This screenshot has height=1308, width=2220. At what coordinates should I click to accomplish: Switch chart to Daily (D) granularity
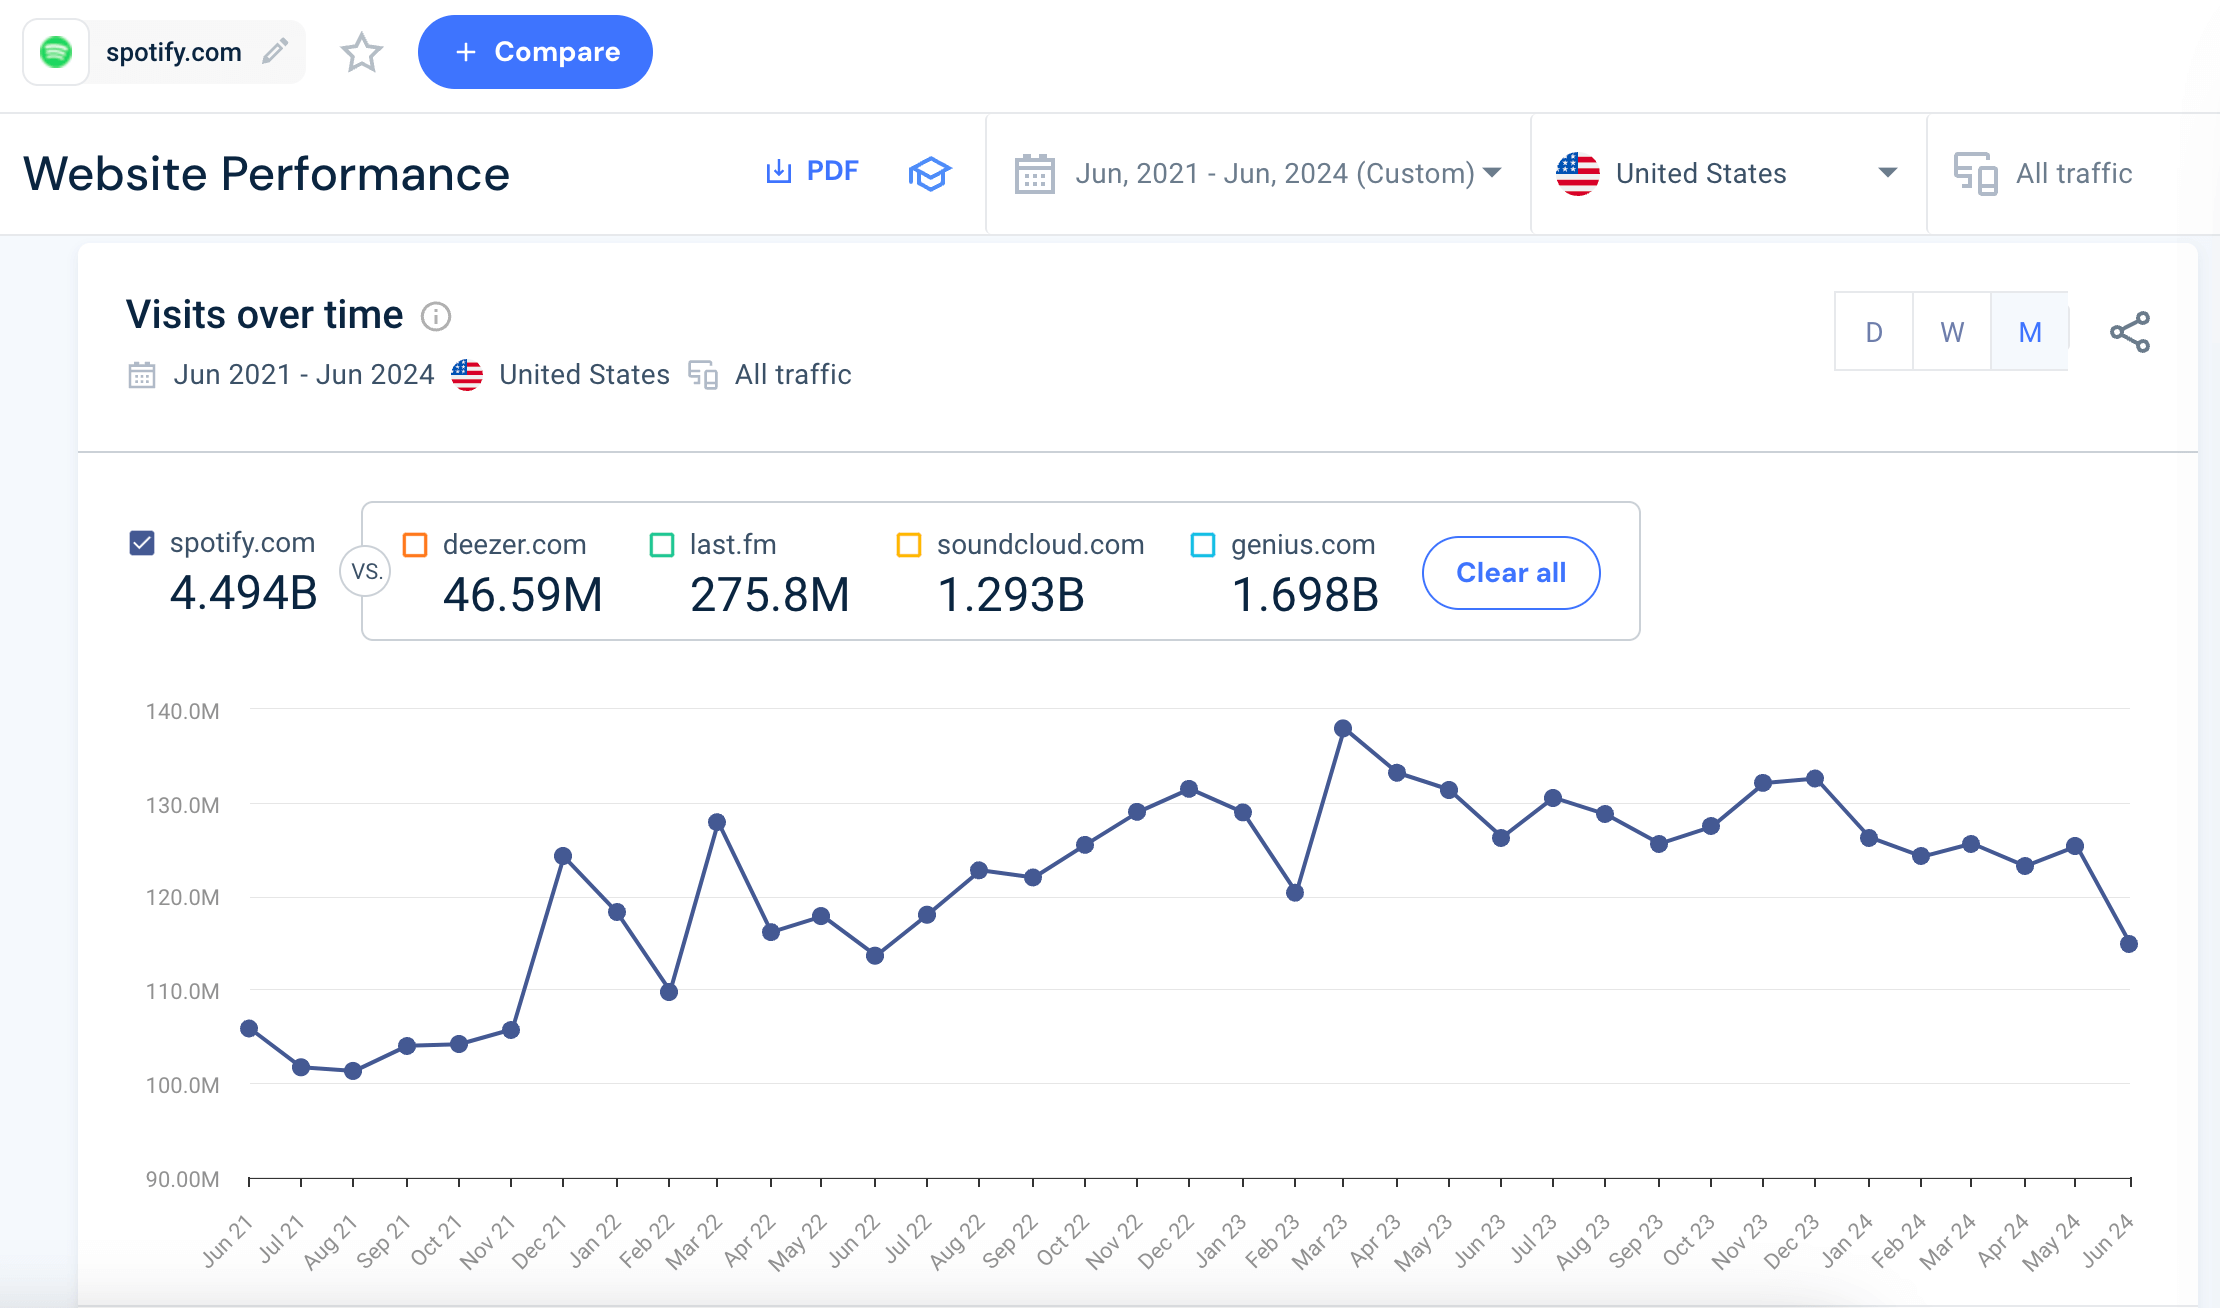pyautogui.click(x=1874, y=332)
